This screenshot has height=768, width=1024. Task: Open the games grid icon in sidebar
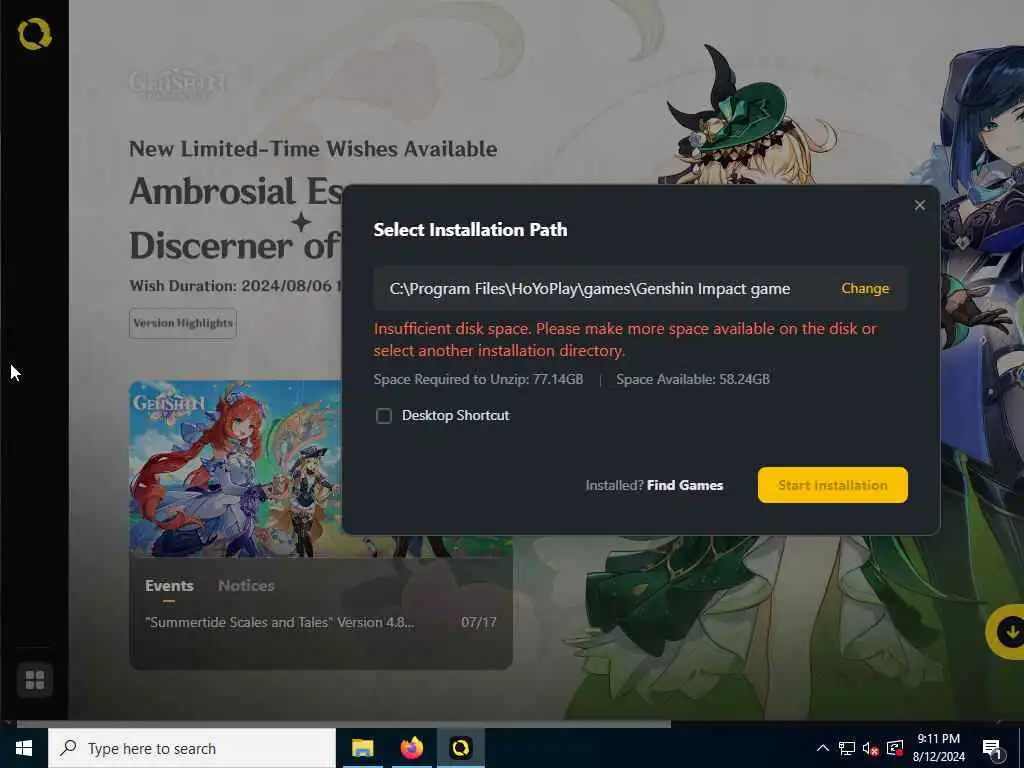tap(35, 680)
